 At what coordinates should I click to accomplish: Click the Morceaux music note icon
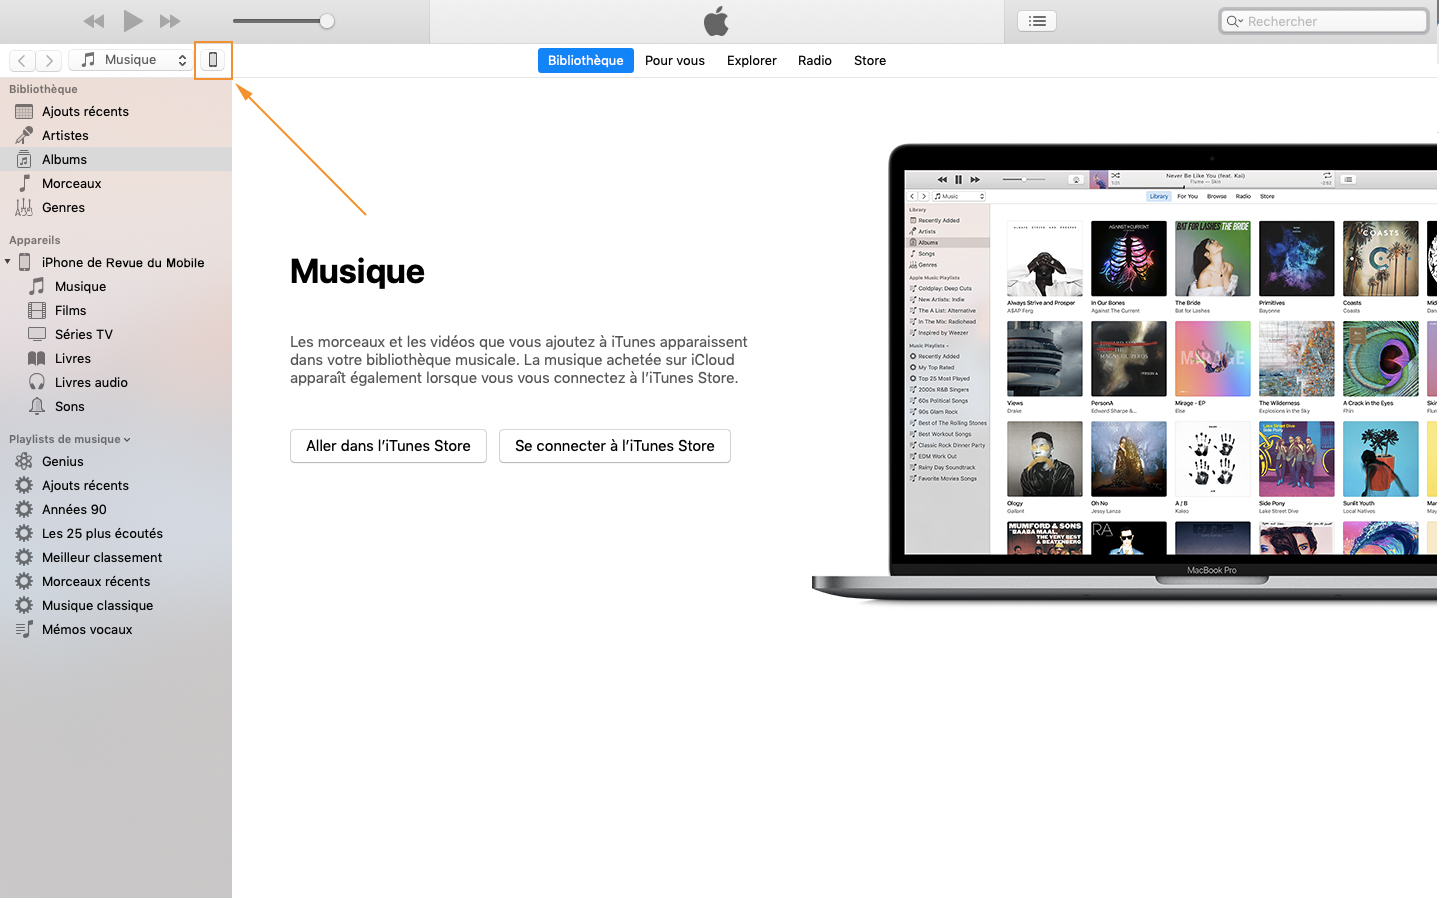(x=24, y=183)
